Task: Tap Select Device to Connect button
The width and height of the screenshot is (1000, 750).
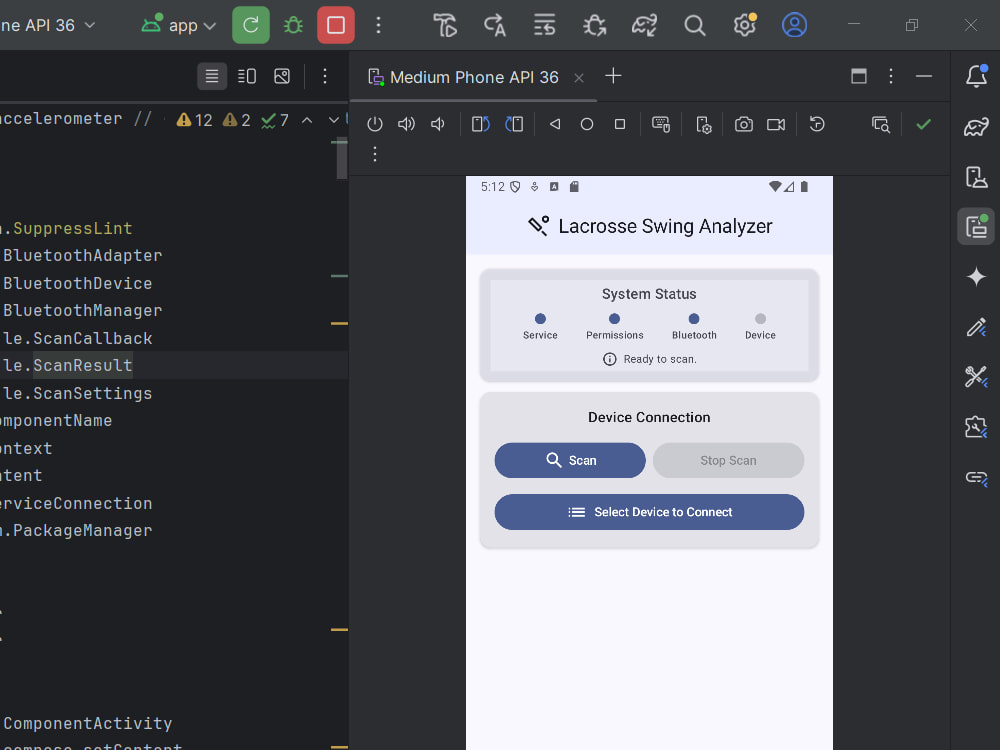Action: coord(649,512)
